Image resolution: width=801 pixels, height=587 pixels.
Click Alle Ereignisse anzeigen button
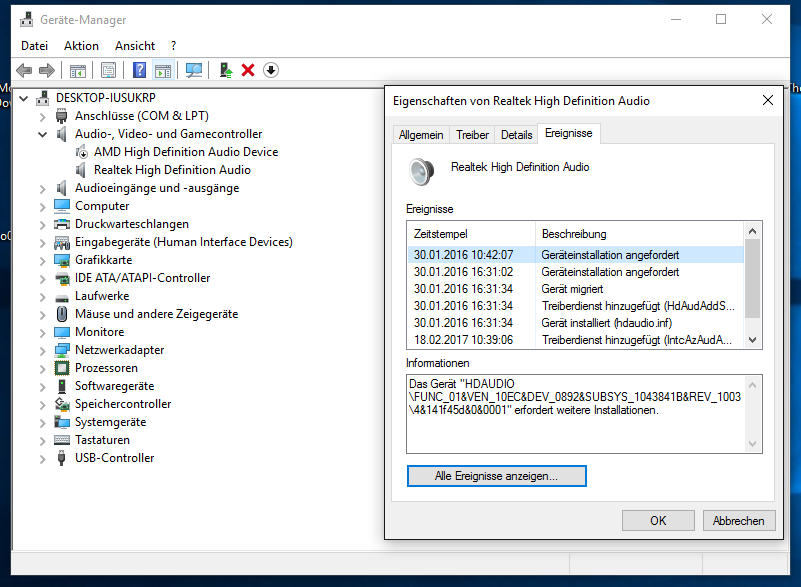(497, 476)
